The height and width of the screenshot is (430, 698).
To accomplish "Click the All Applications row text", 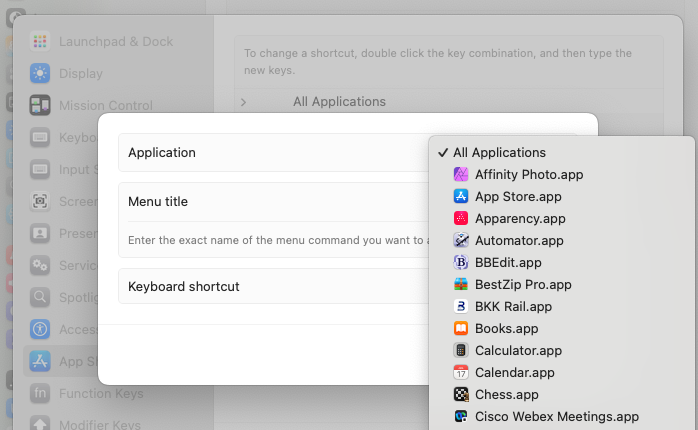I will click(x=339, y=102).
